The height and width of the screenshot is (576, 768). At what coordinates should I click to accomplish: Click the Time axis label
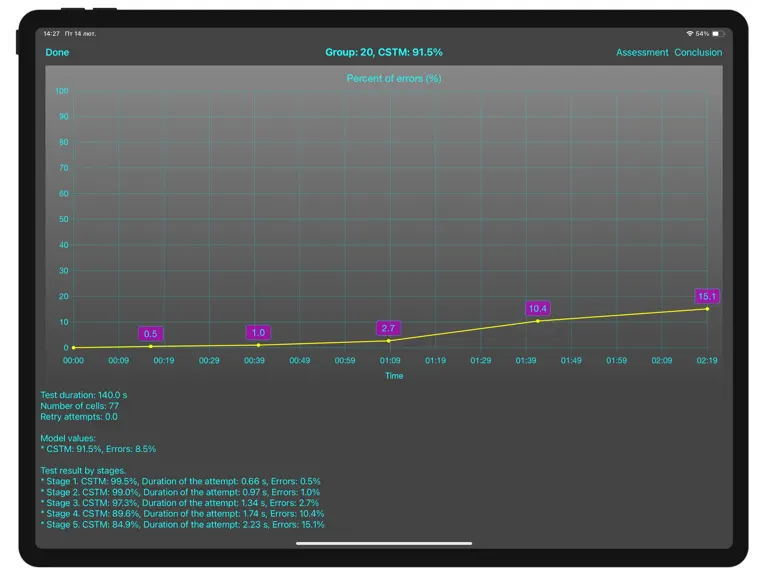click(394, 376)
